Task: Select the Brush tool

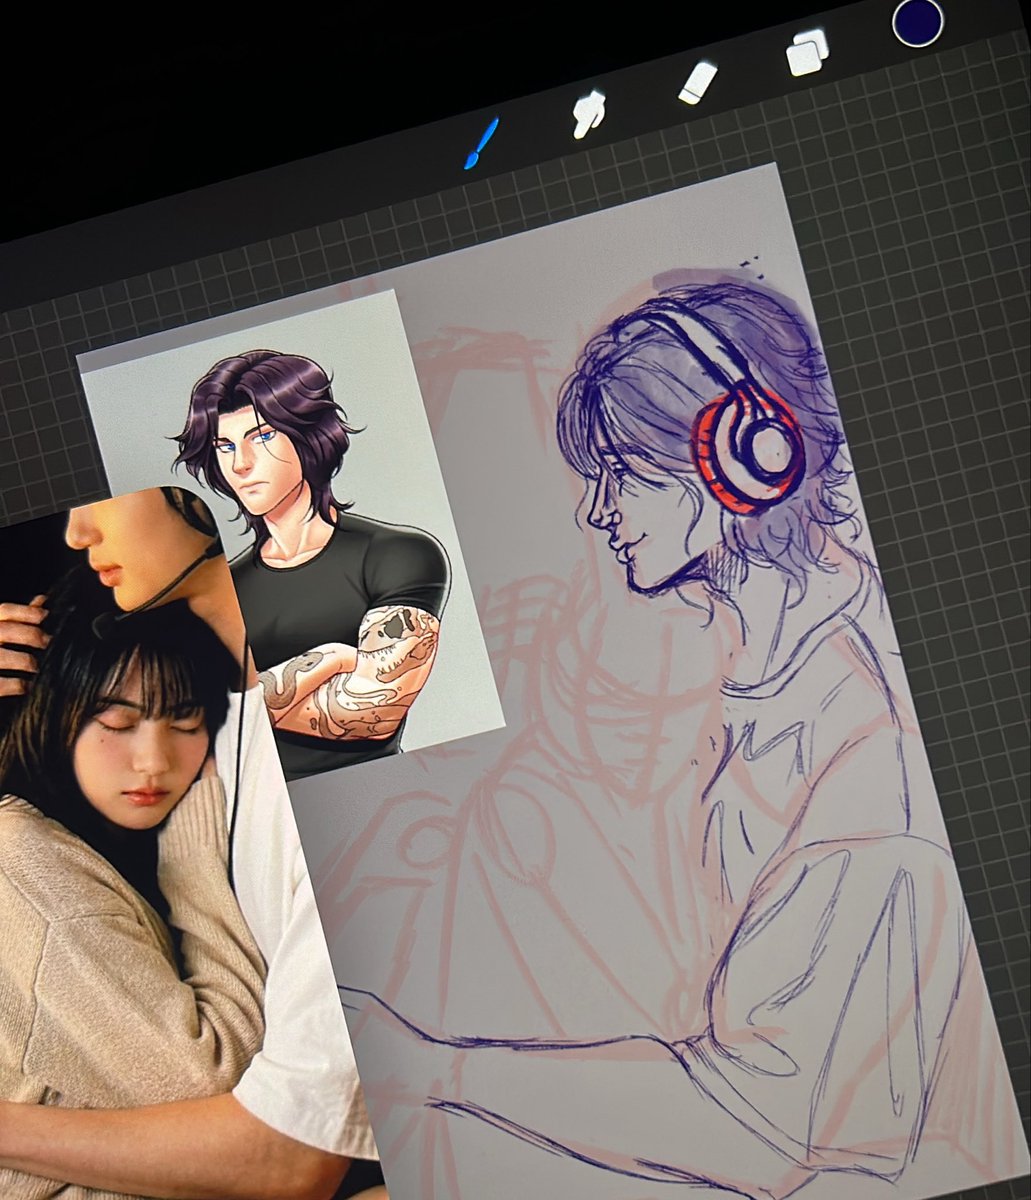Action: click(x=482, y=143)
